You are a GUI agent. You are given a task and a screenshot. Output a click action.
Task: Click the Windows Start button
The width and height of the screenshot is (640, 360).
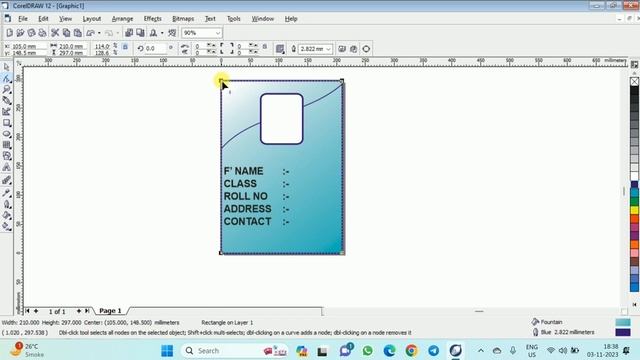[167, 351]
